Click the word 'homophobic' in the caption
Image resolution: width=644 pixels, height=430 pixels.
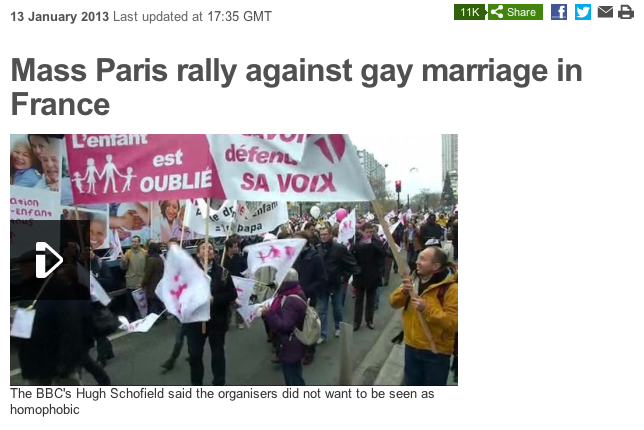coord(45,409)
